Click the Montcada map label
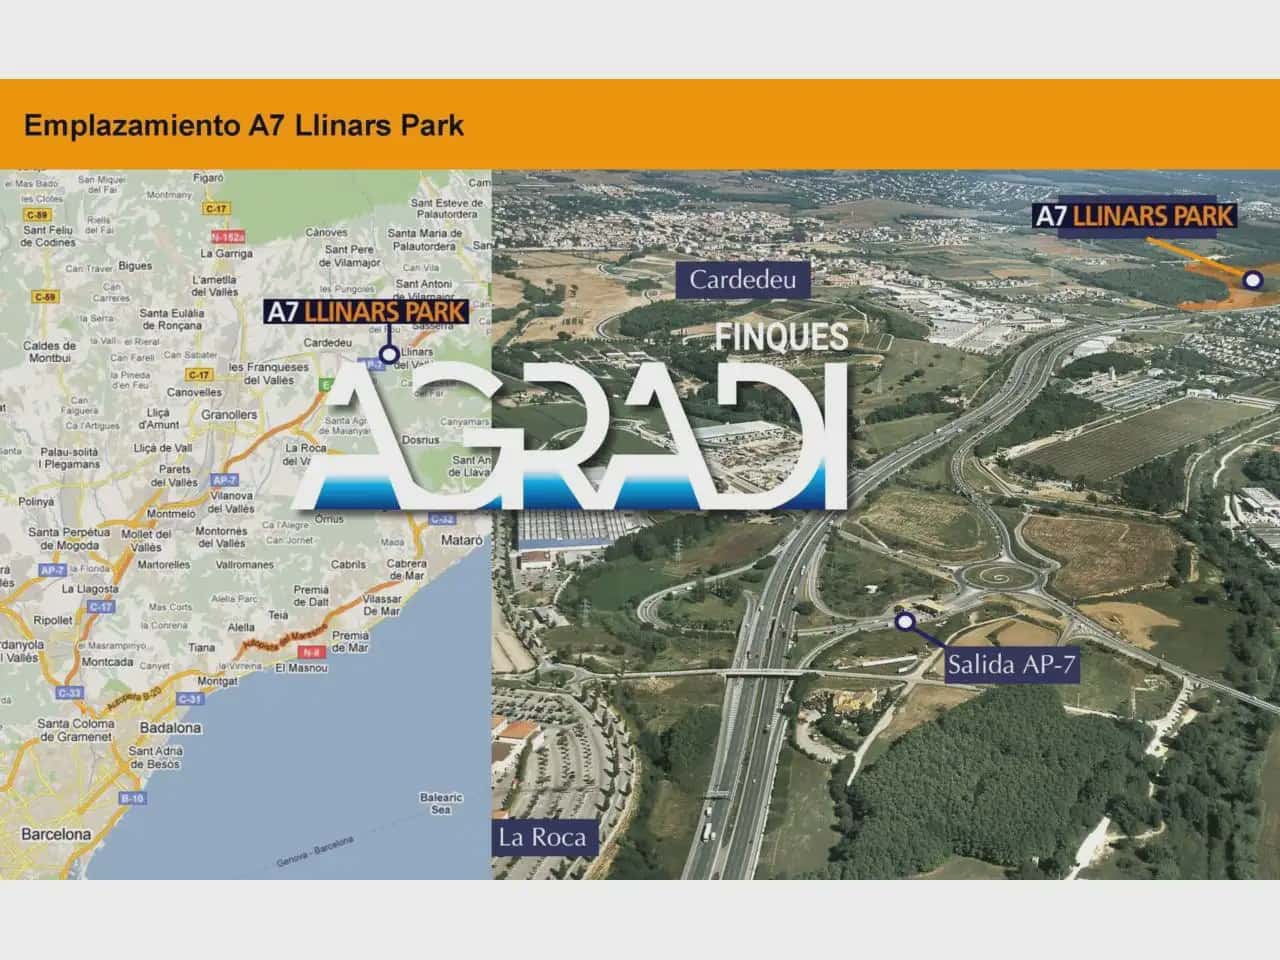This screenshot has width=1280, height=960. (107, 662)
